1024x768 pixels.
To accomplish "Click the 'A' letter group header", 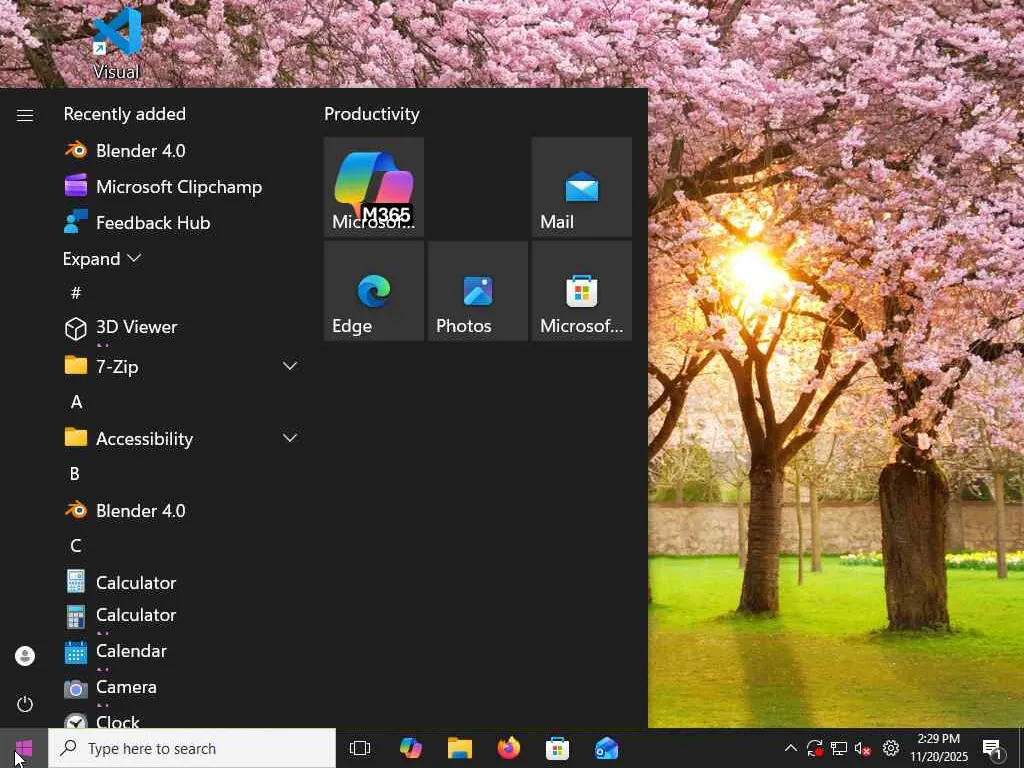I will point(76,402).
